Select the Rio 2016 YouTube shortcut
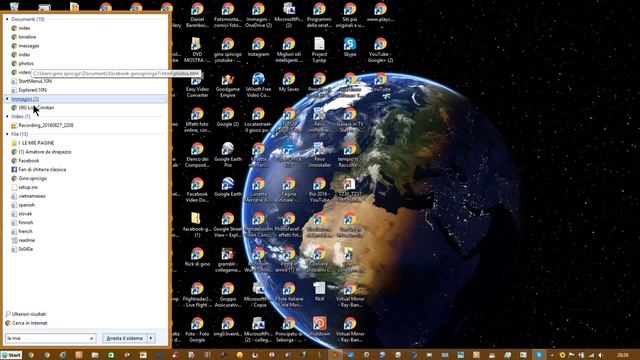The width and height of the screenshot is (640, 360). click(319, 190)
